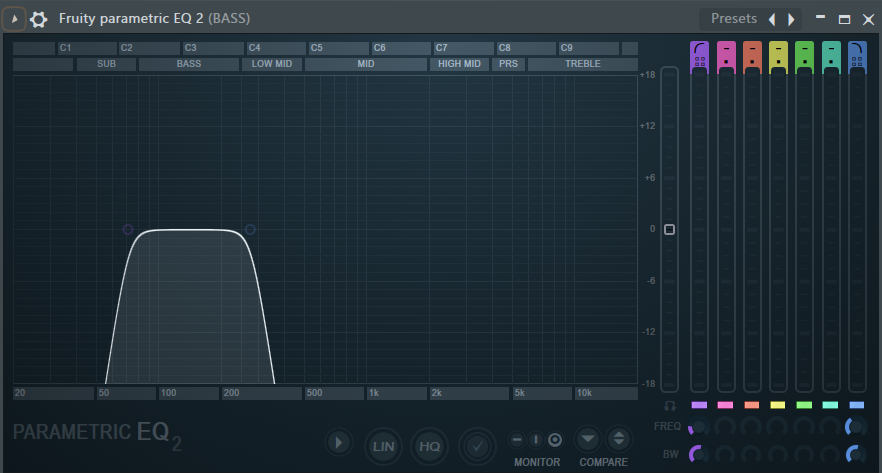Click the yellow band 4 gain slider

pyautogui.click(x=778, y=231)
